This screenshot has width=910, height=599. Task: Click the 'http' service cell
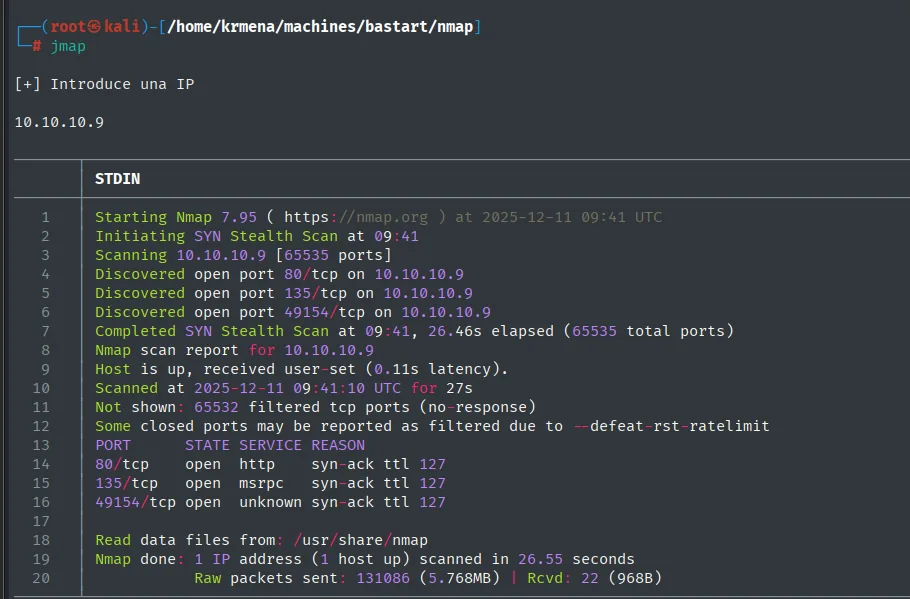(x=257, y=464)
